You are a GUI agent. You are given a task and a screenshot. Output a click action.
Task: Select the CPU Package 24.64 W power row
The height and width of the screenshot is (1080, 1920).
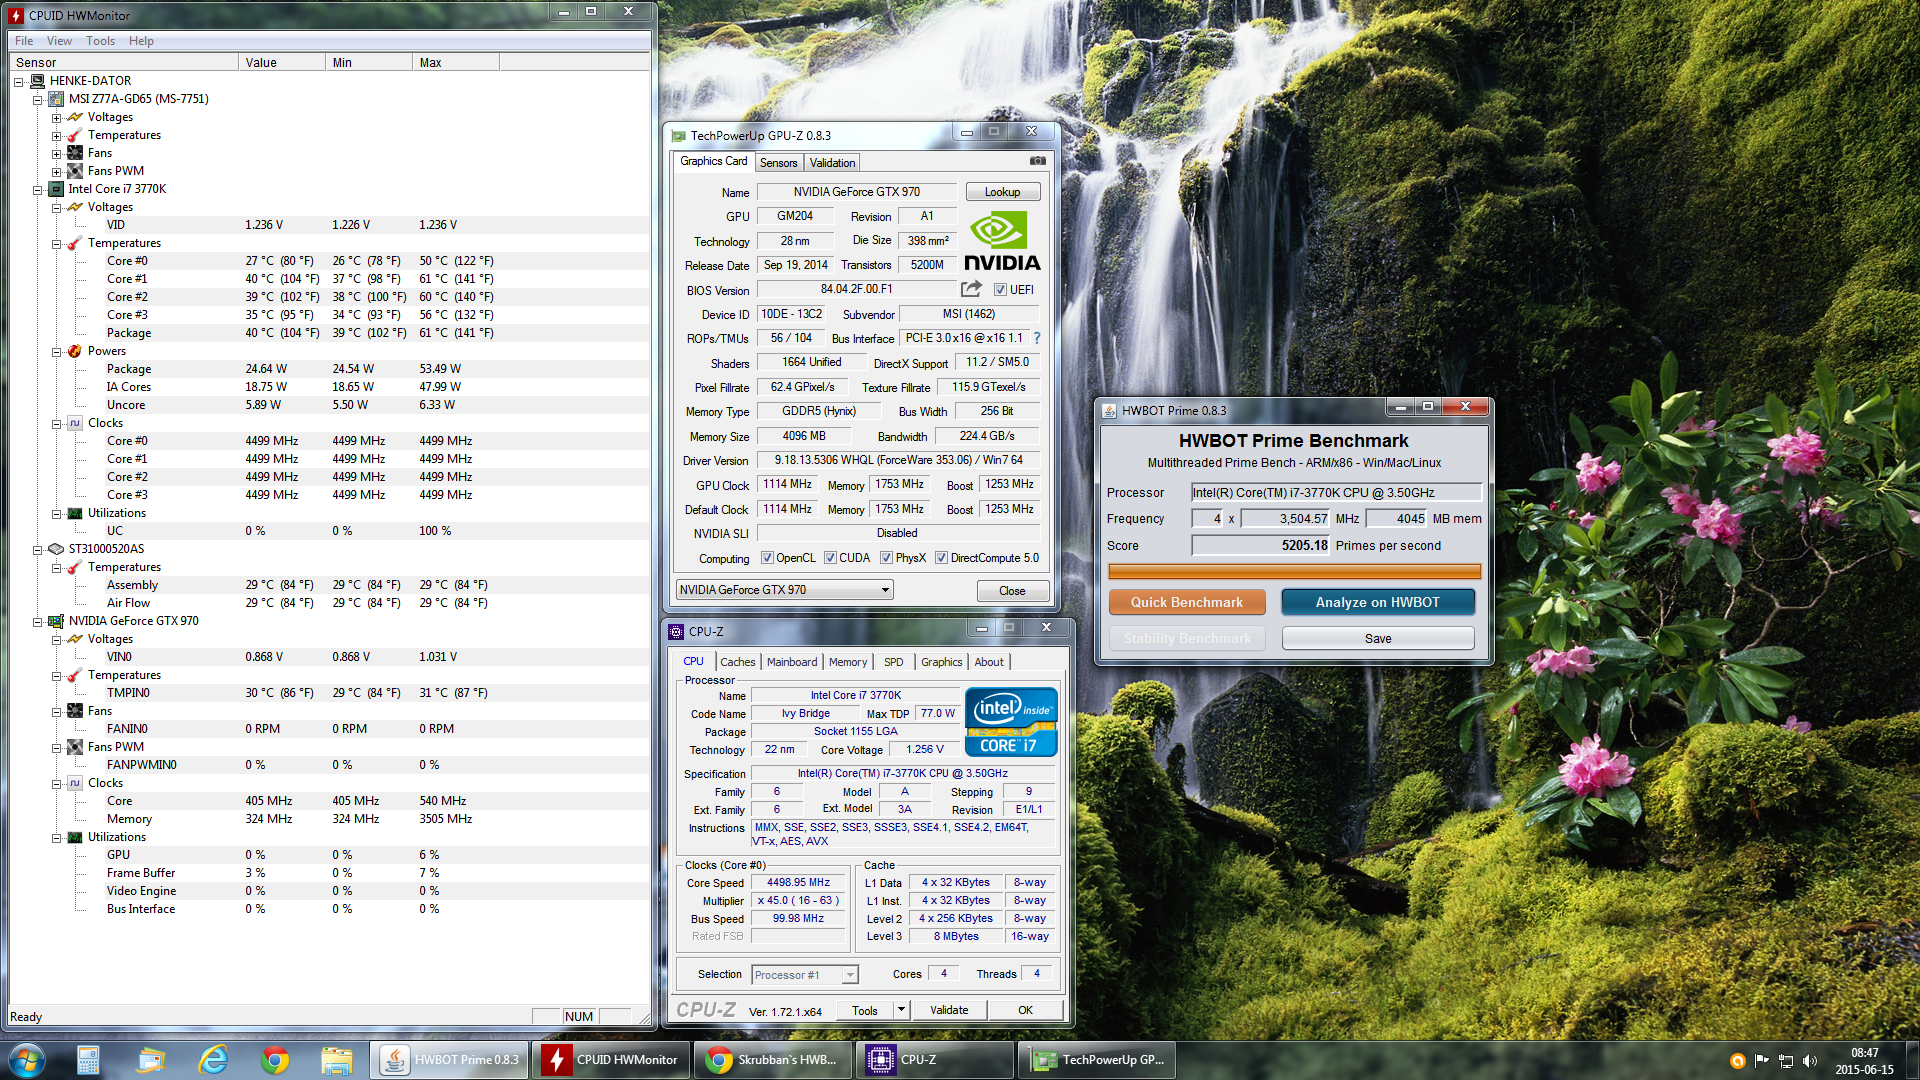coord(330,369)
